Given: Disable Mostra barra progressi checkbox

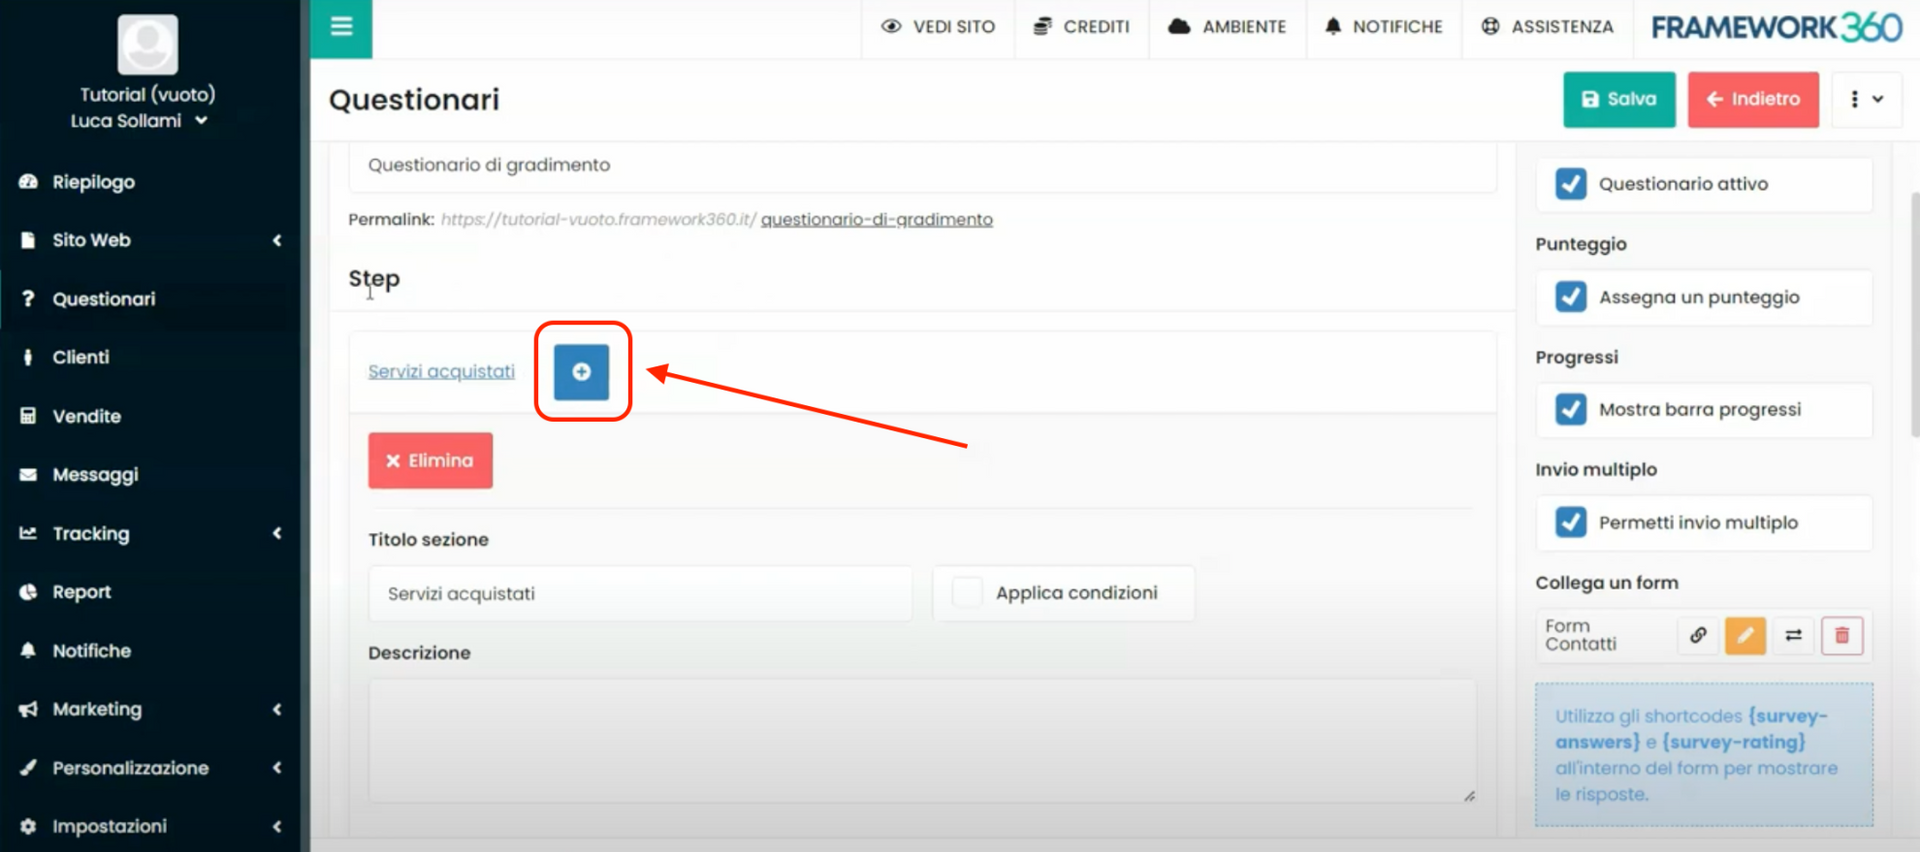Looking at the screenshot, I should (x=1570, y=410).
